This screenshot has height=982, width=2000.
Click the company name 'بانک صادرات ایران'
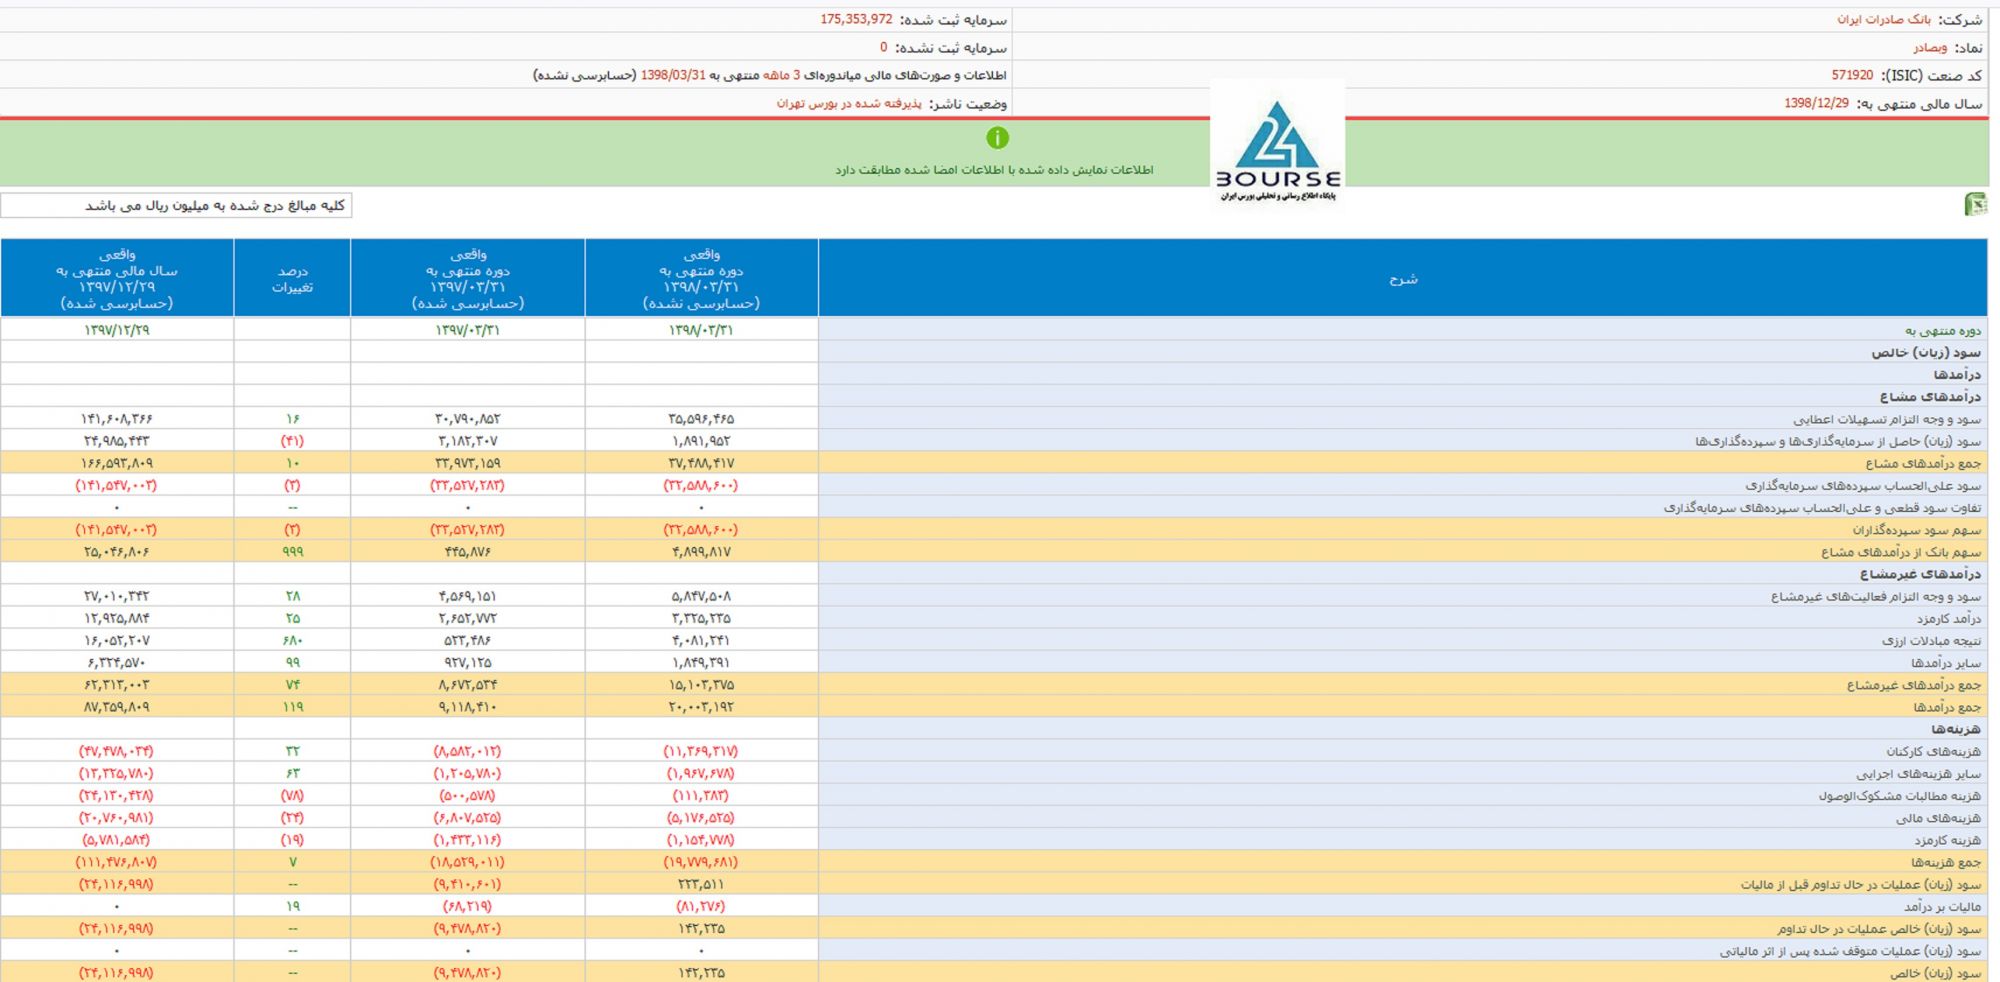[x=1883, y=20]
